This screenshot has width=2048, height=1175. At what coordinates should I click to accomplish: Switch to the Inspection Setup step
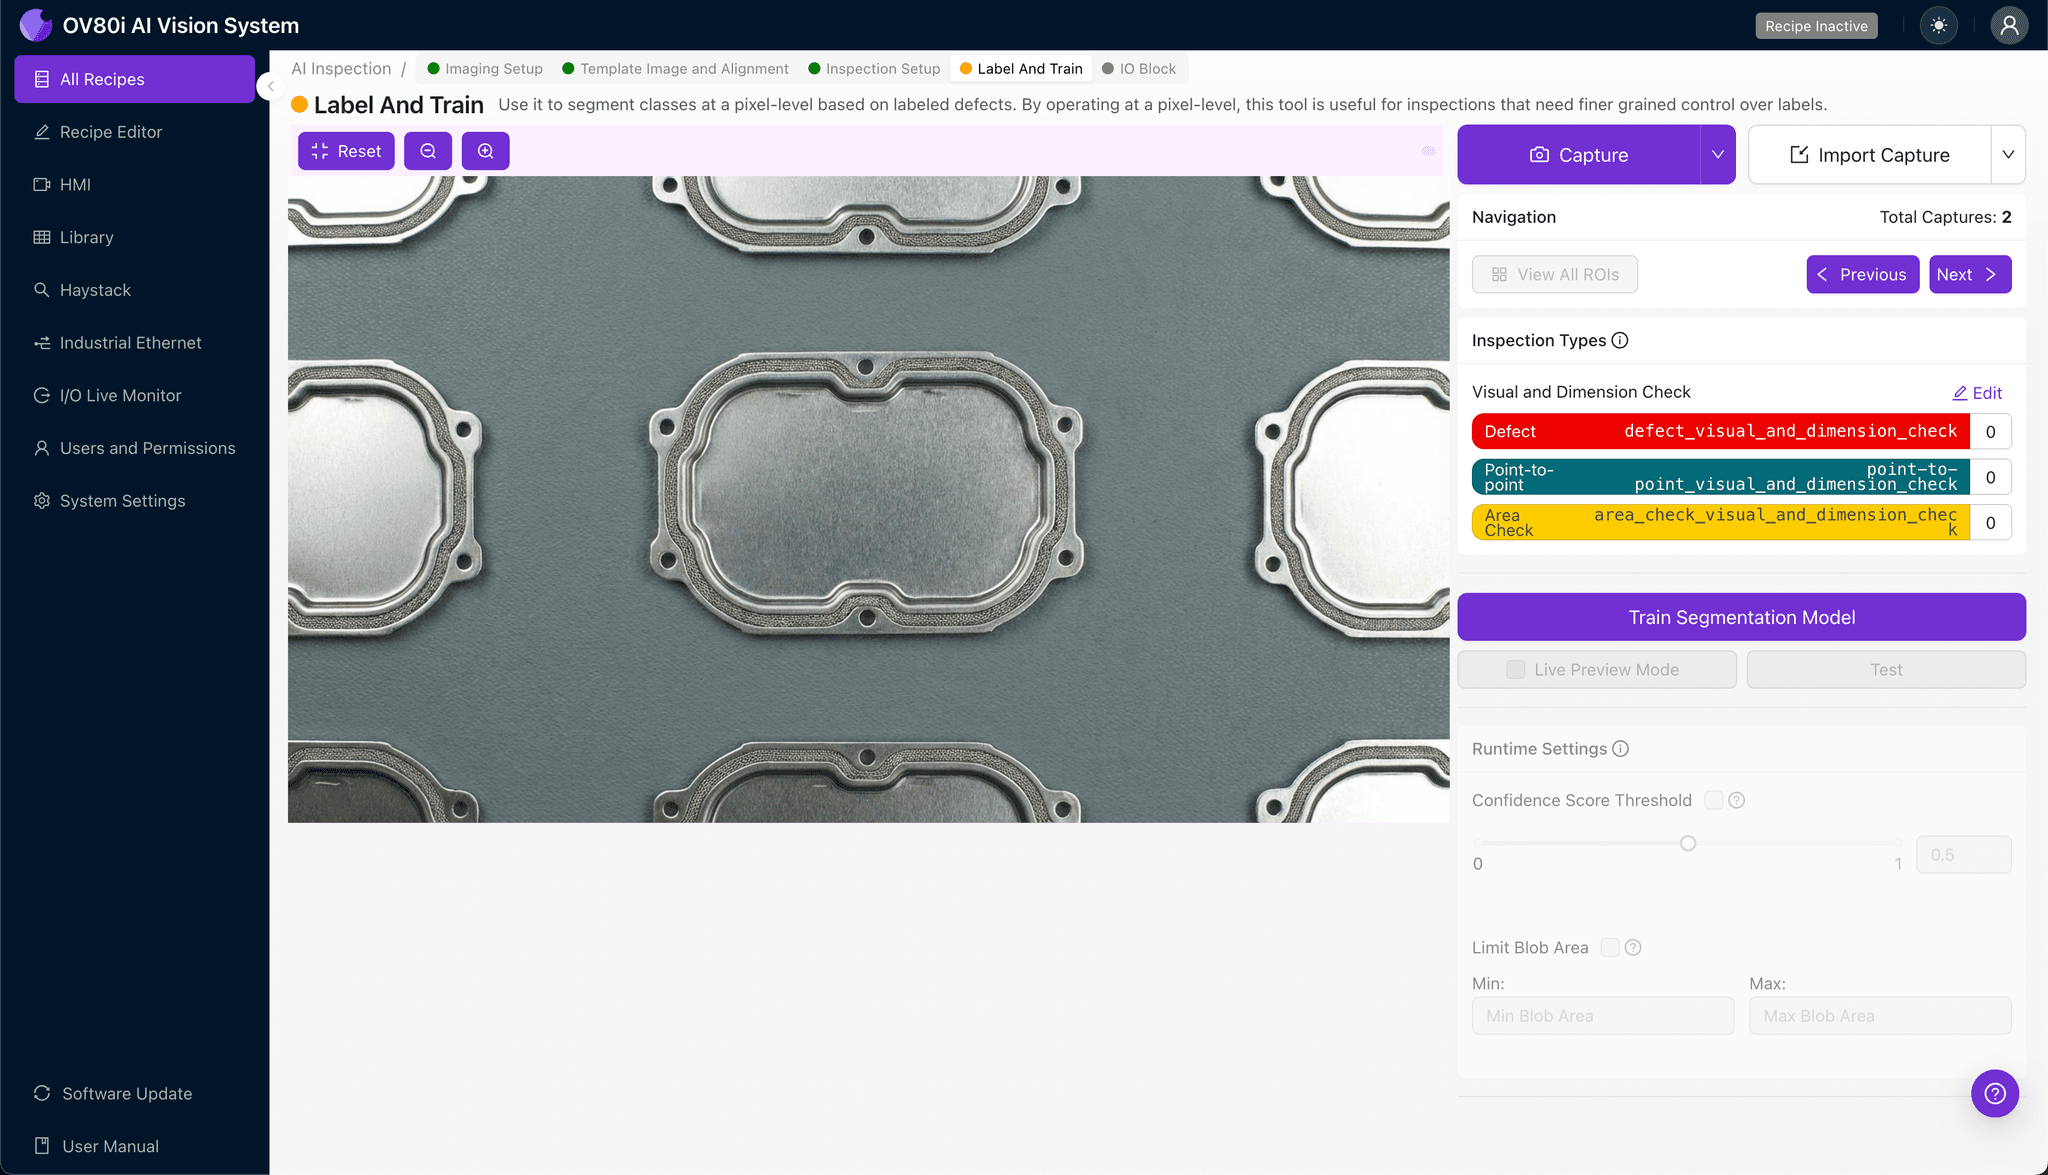tap(874, 69)
